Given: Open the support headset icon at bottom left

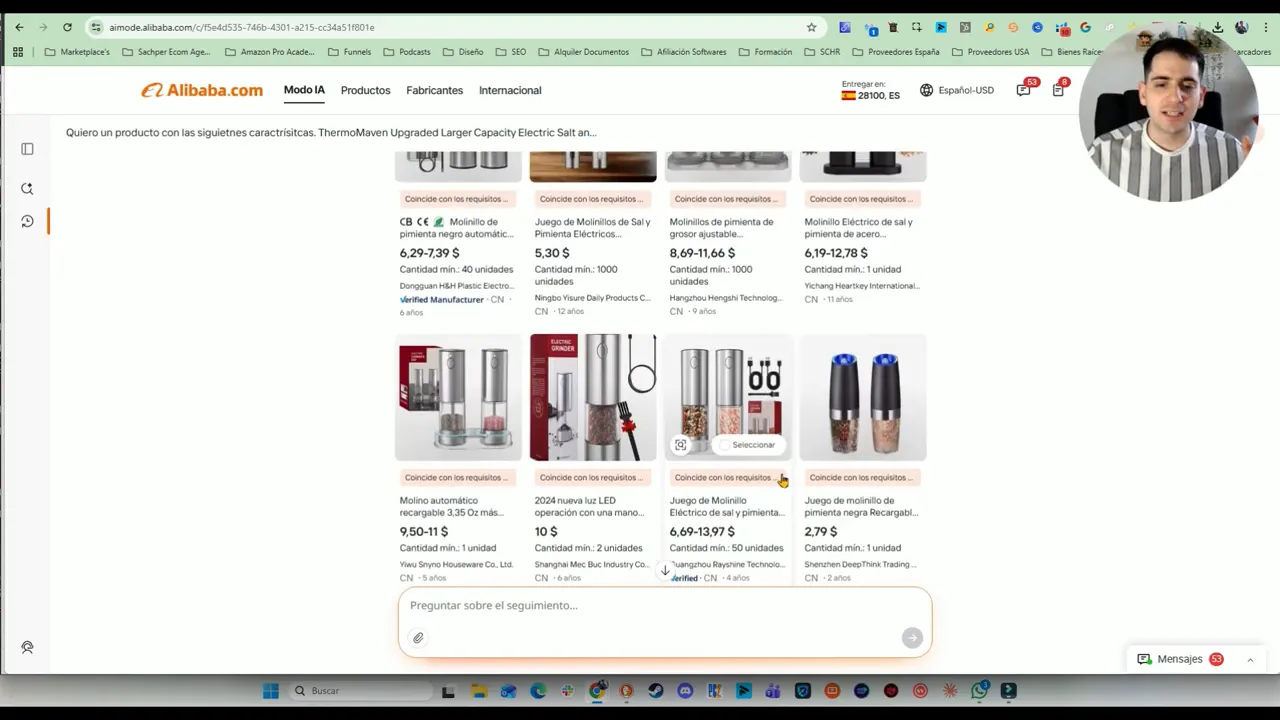Looking at the screenshot, I should tap(27, 647).
